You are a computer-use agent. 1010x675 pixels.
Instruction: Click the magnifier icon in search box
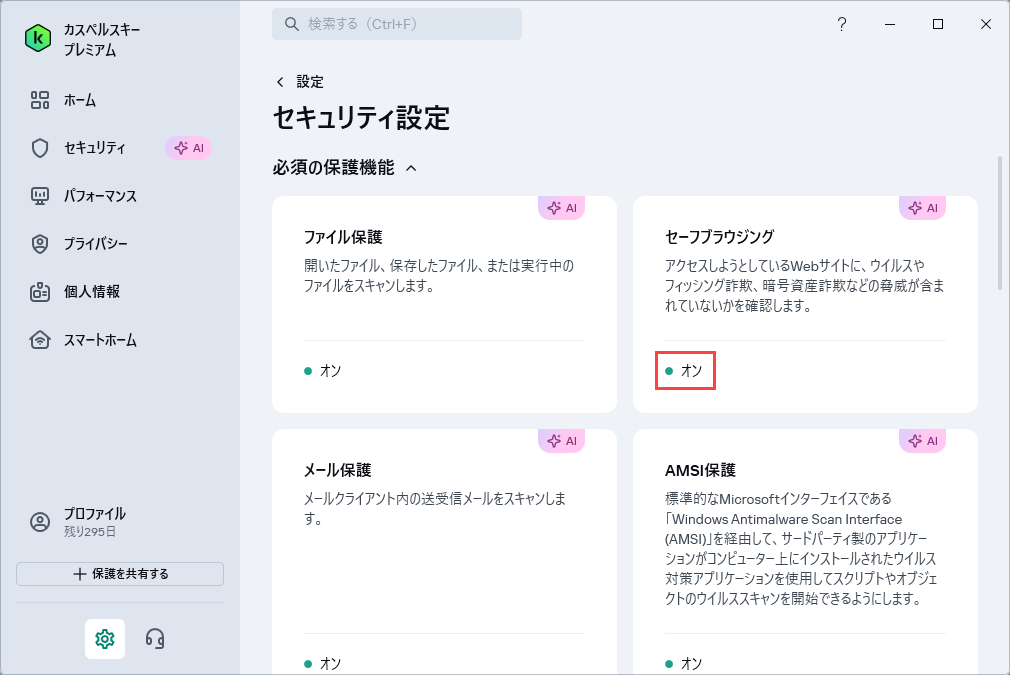[292, 24]
